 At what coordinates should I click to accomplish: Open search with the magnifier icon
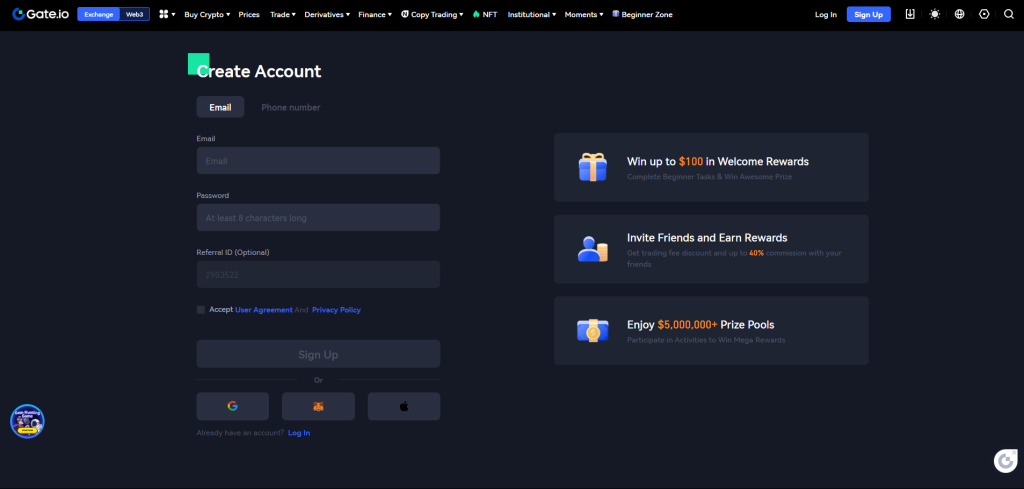click(x=1009, y=14)
